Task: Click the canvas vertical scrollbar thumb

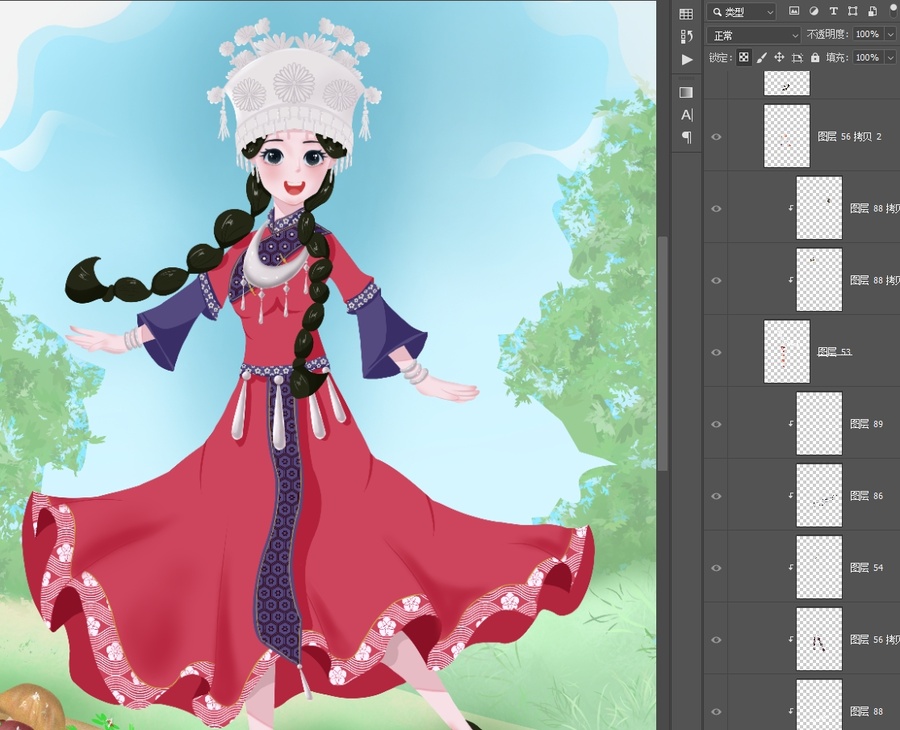Action: tap(662, 353)
